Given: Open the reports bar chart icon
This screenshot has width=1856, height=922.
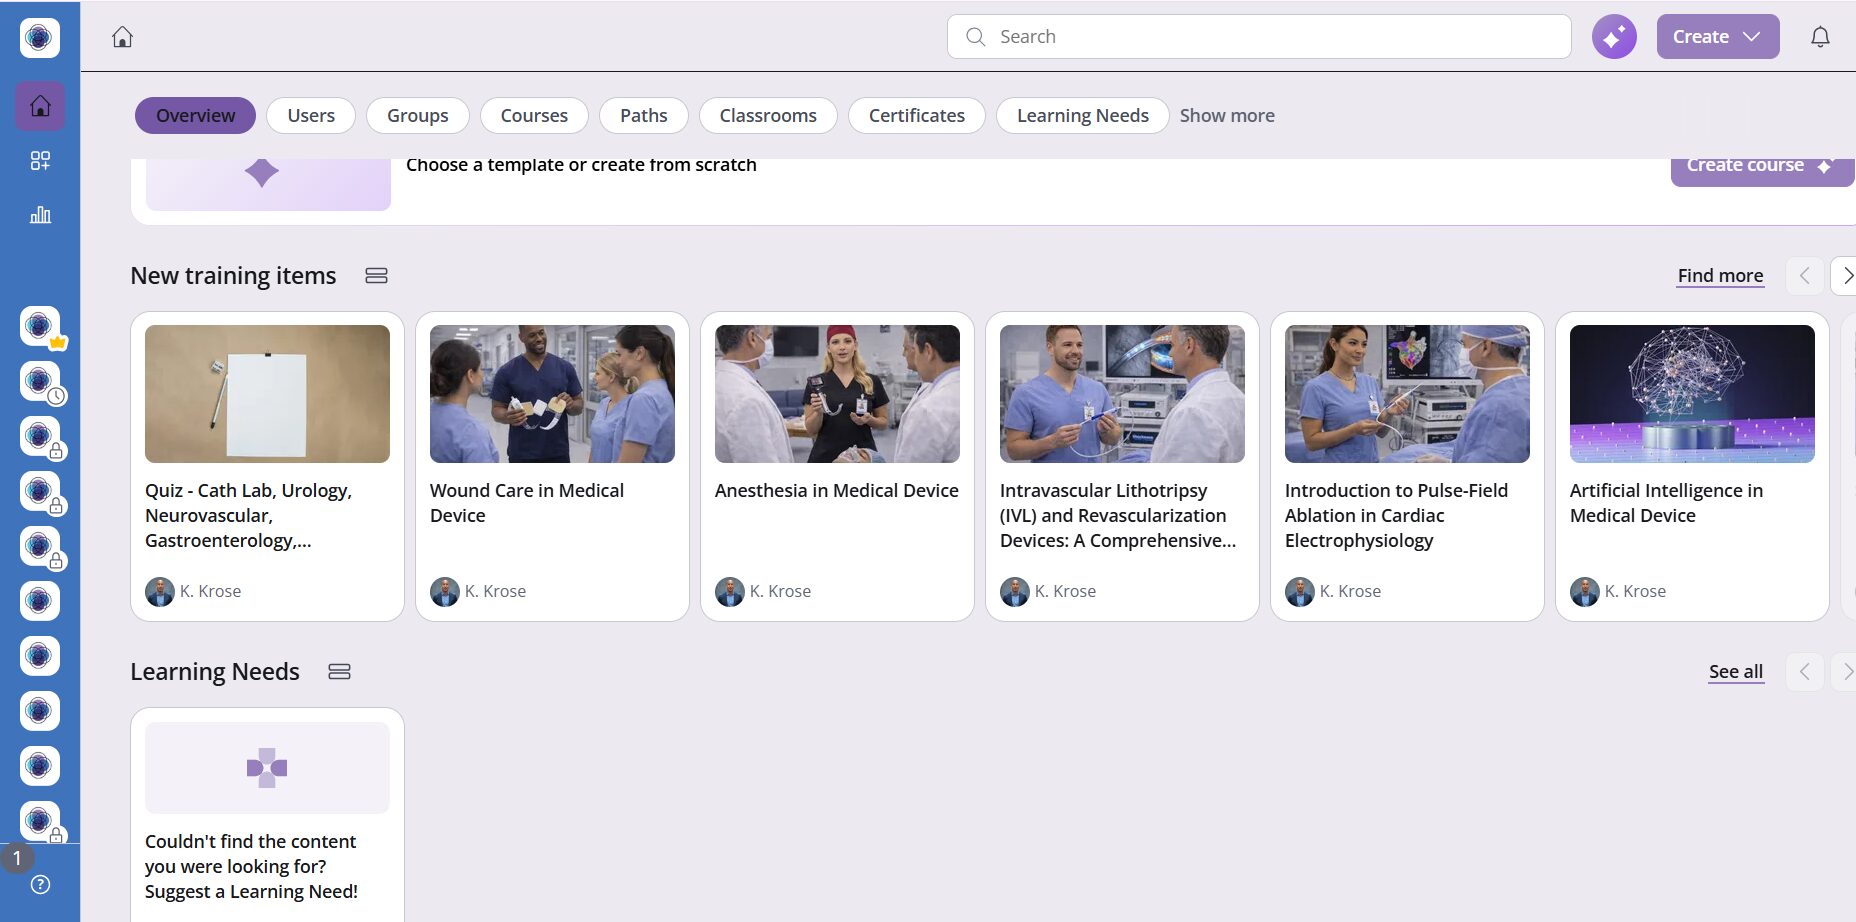Looking at the screenshot, I should click(x=40, y=215).
